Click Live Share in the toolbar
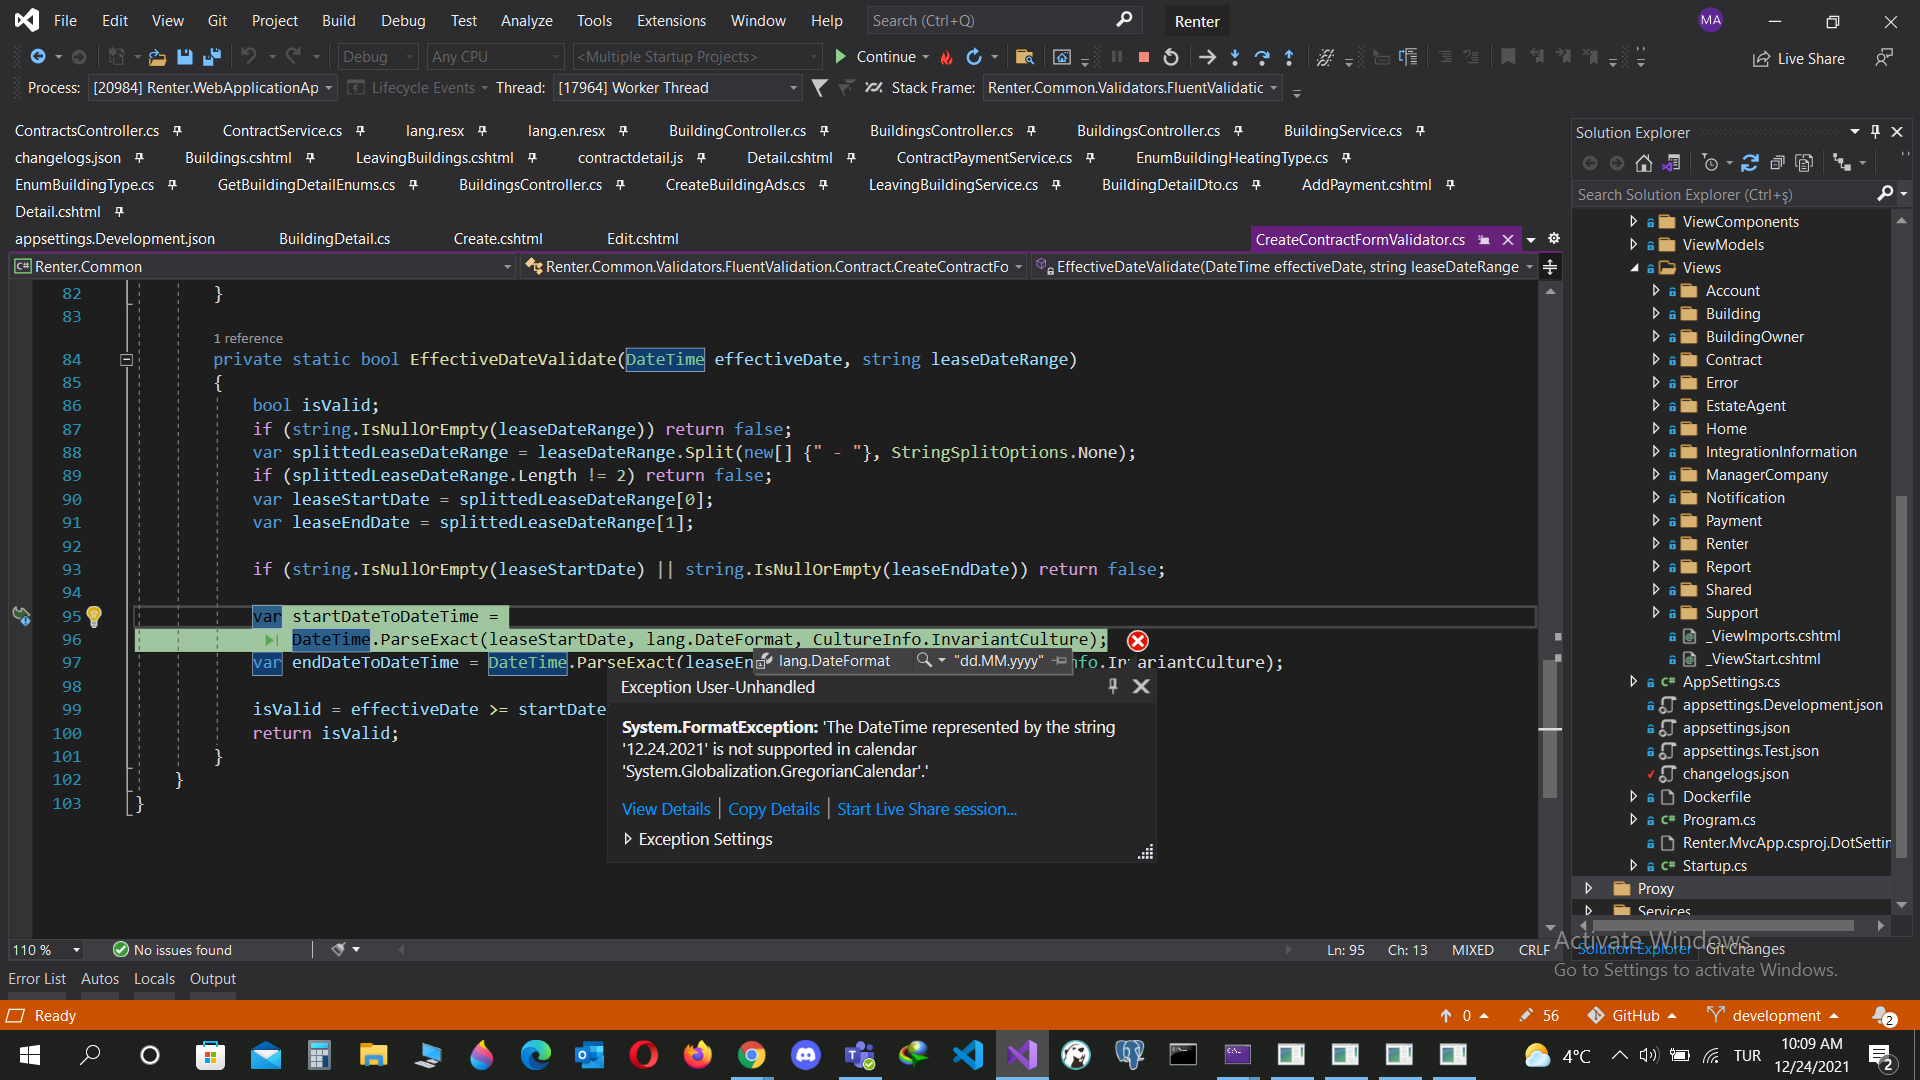The height and width of the screenshot is (1080, 1920). pyautogui.click(x=1799, y=59)
